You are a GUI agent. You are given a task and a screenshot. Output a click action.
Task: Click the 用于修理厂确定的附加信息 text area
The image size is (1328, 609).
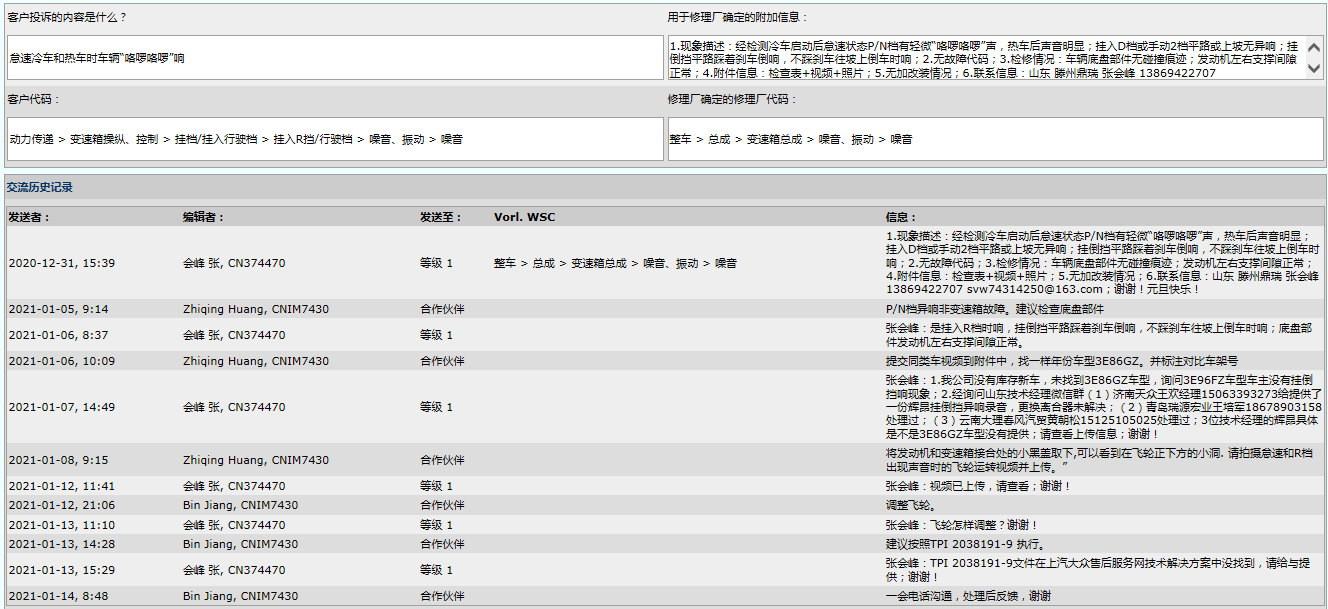[x=986, y=58]
